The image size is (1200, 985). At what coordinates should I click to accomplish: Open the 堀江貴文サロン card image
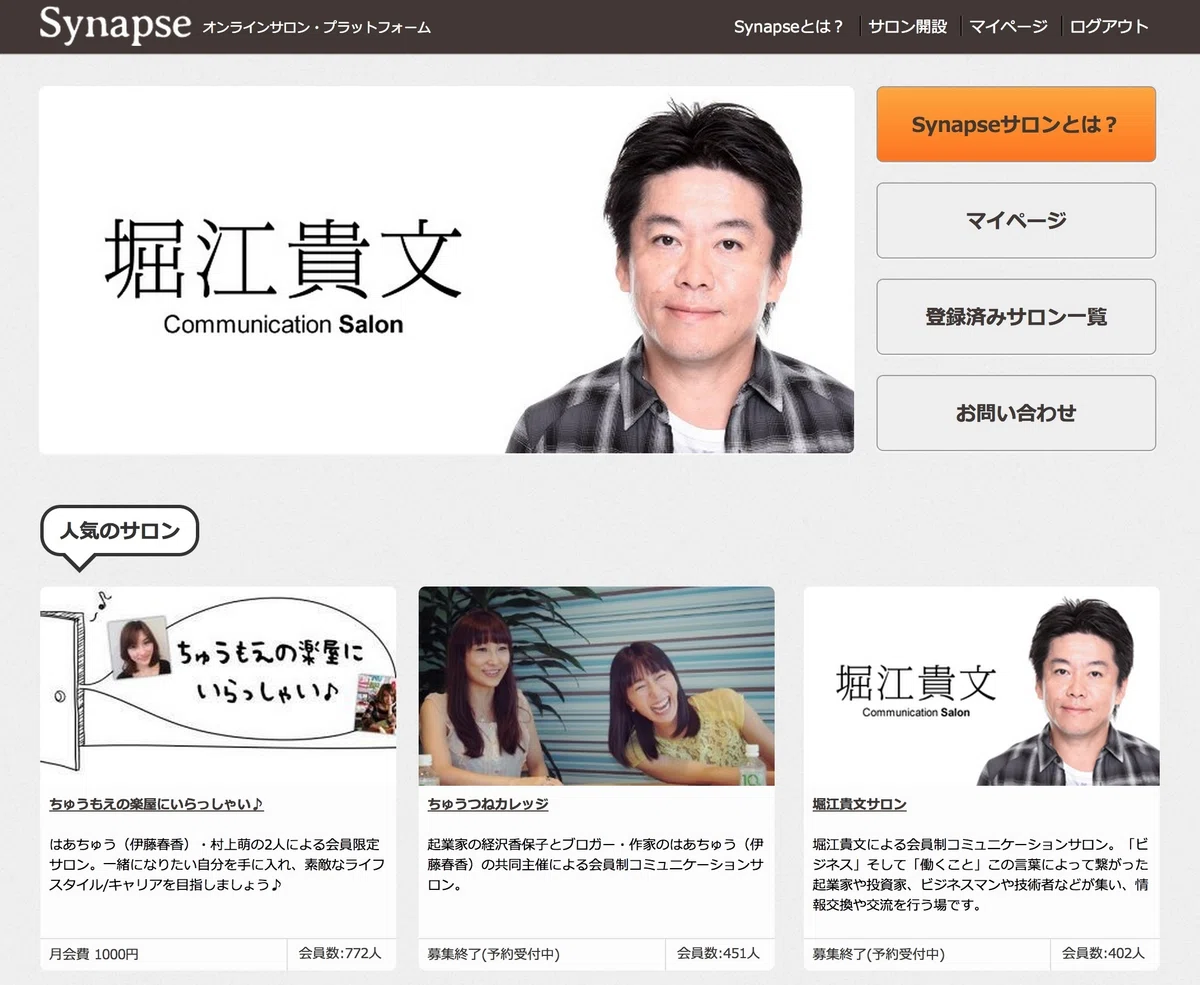tap(981, 685)
